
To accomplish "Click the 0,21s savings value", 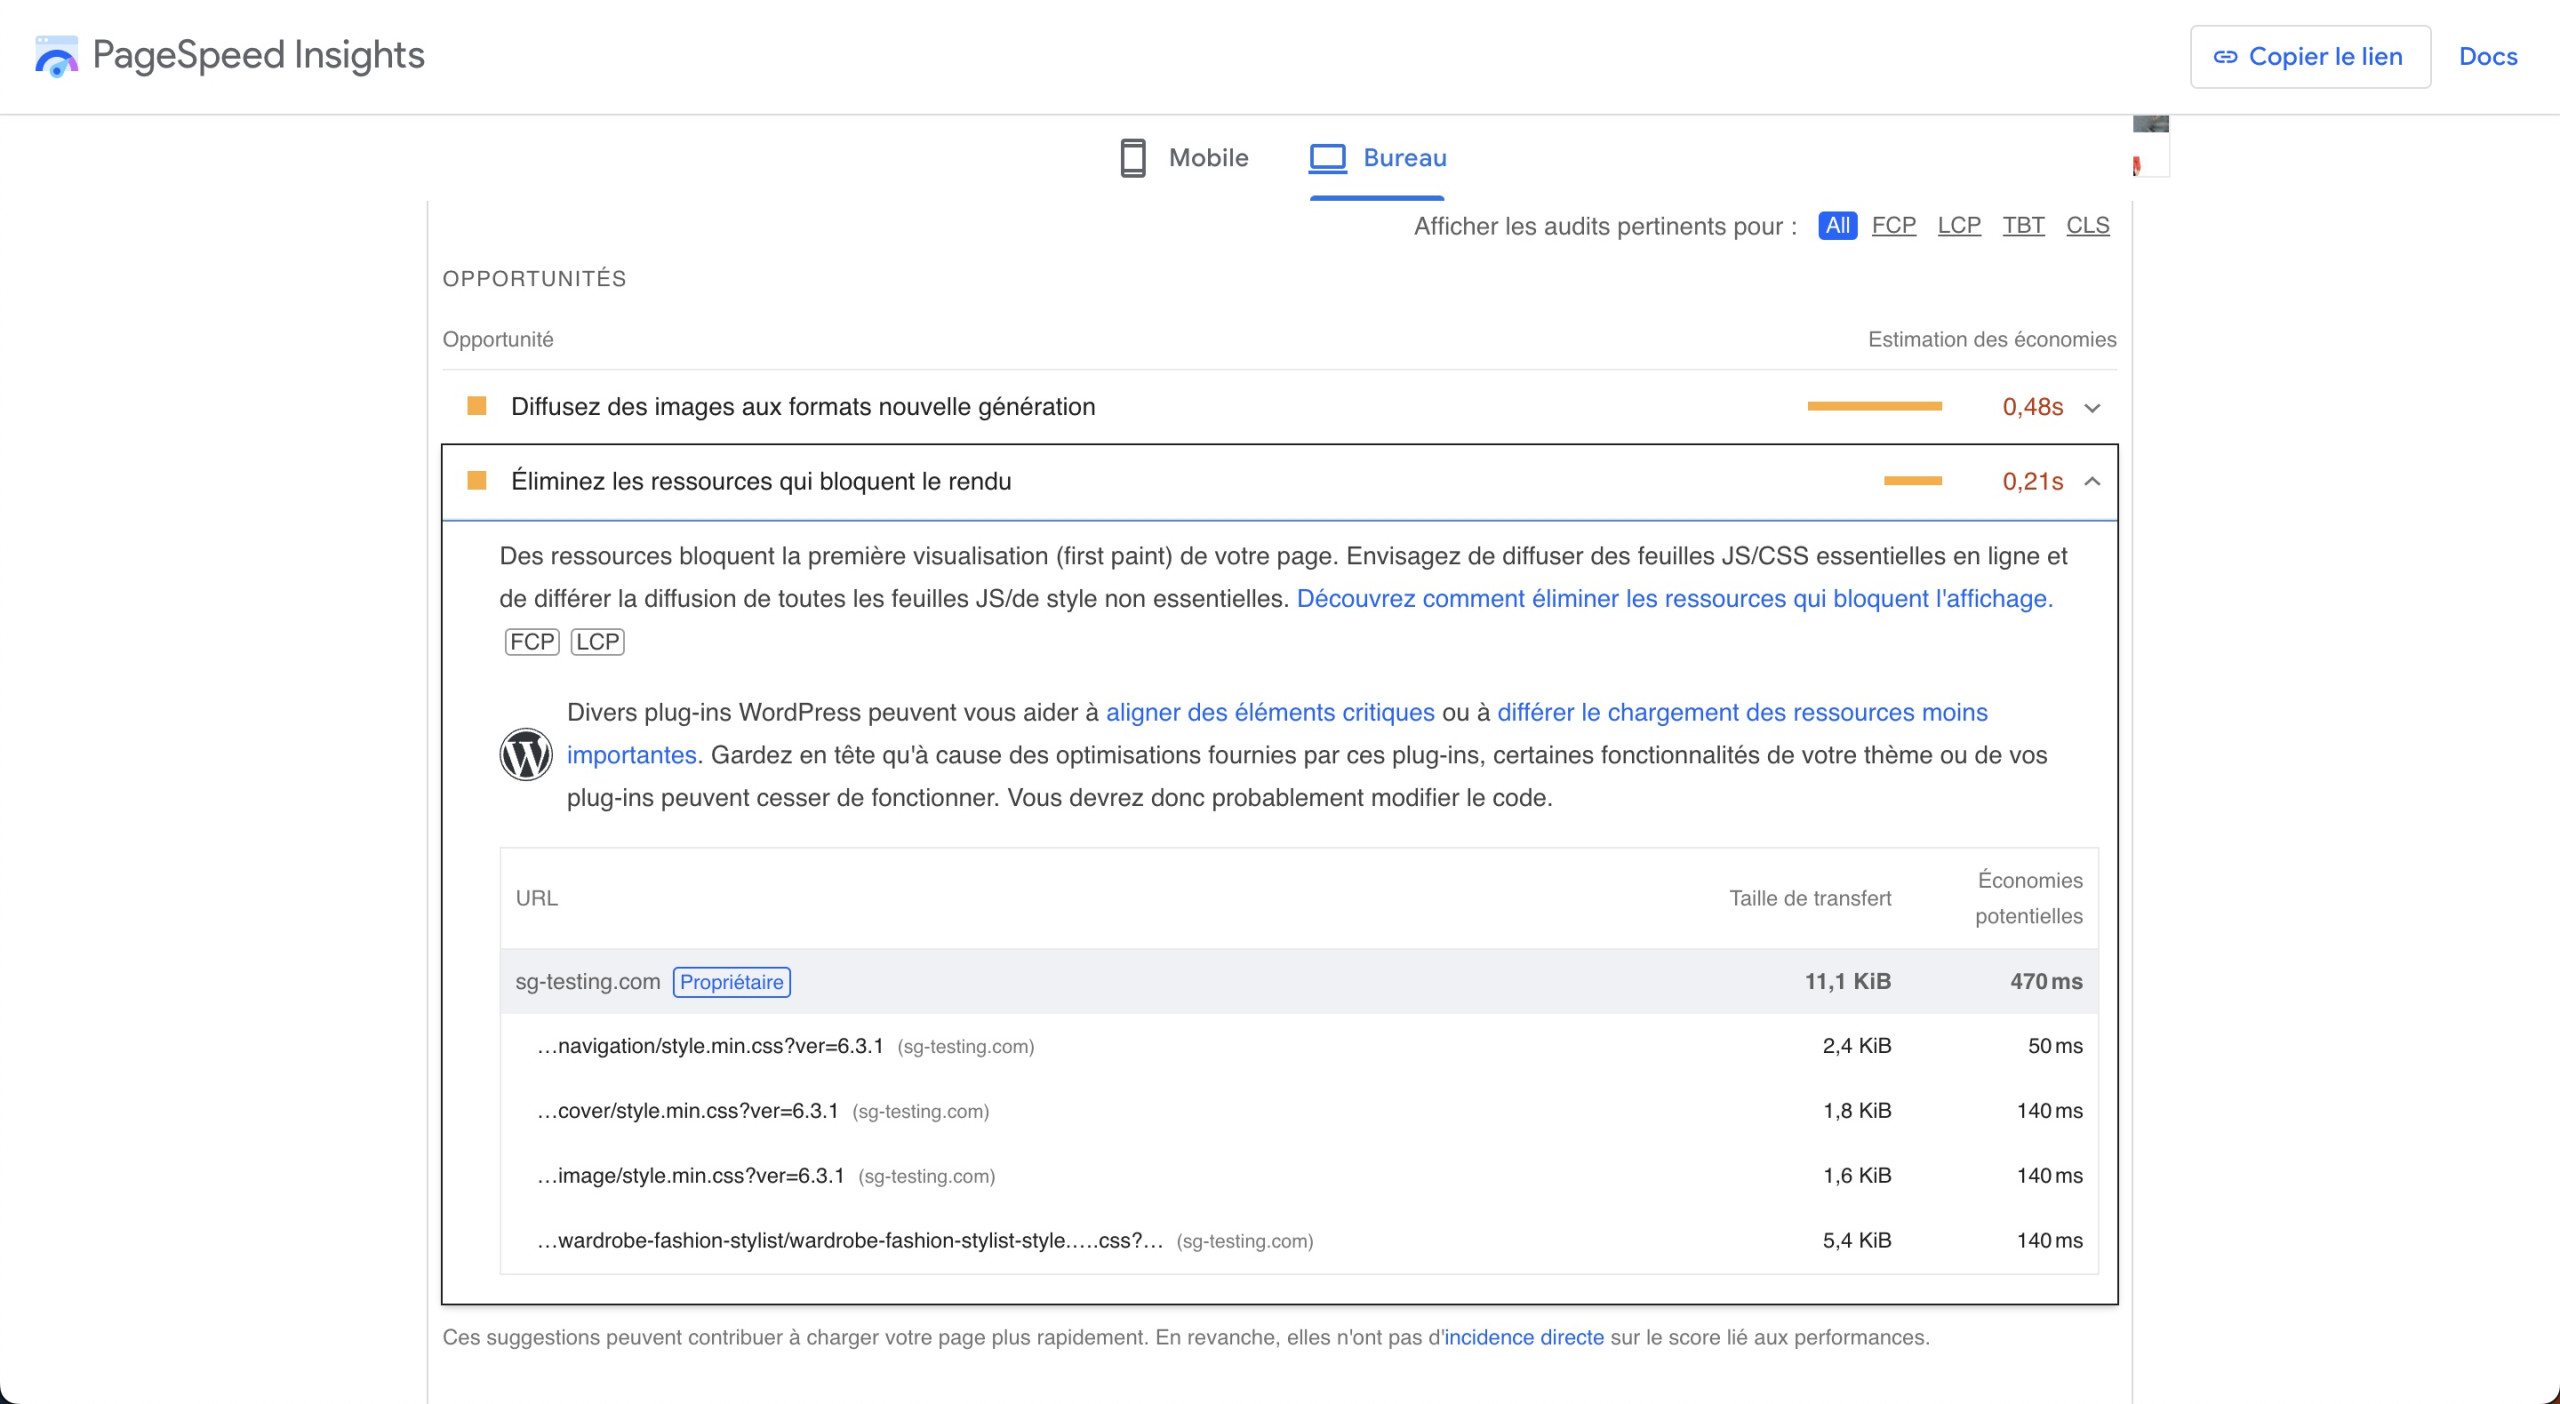I will point(2033,482).
